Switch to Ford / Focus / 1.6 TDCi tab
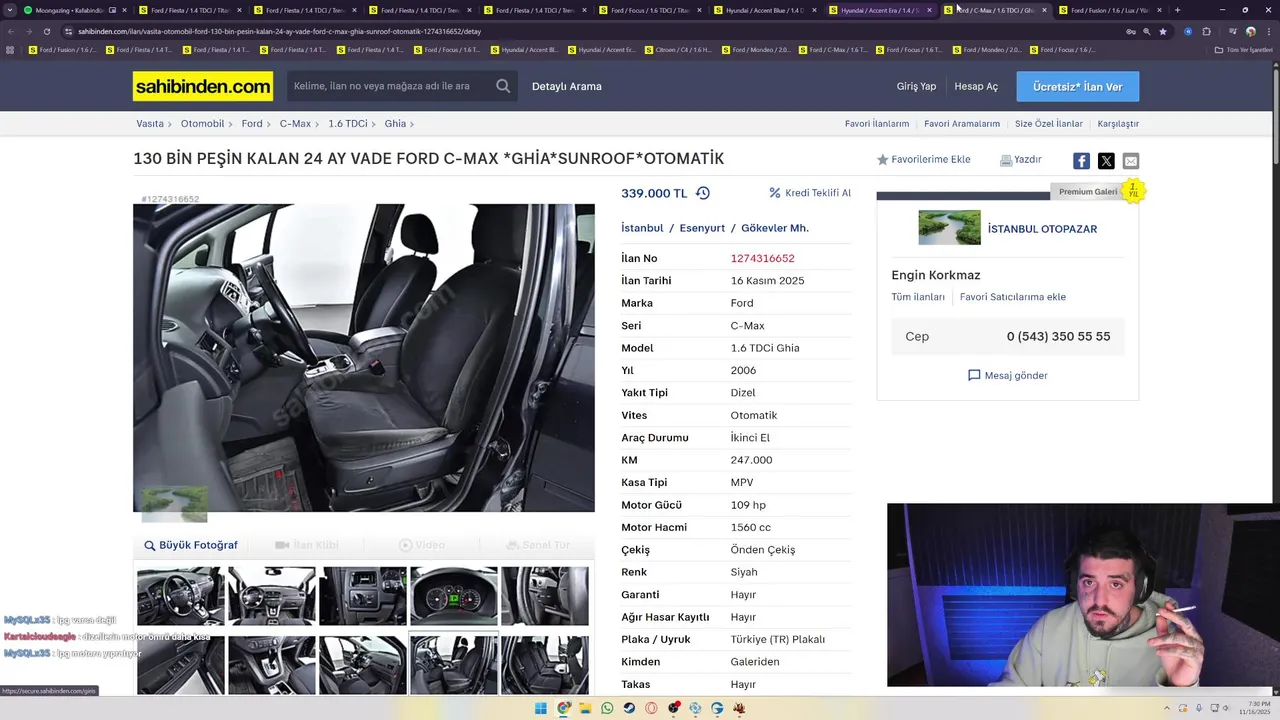 (x=651, y=10)
